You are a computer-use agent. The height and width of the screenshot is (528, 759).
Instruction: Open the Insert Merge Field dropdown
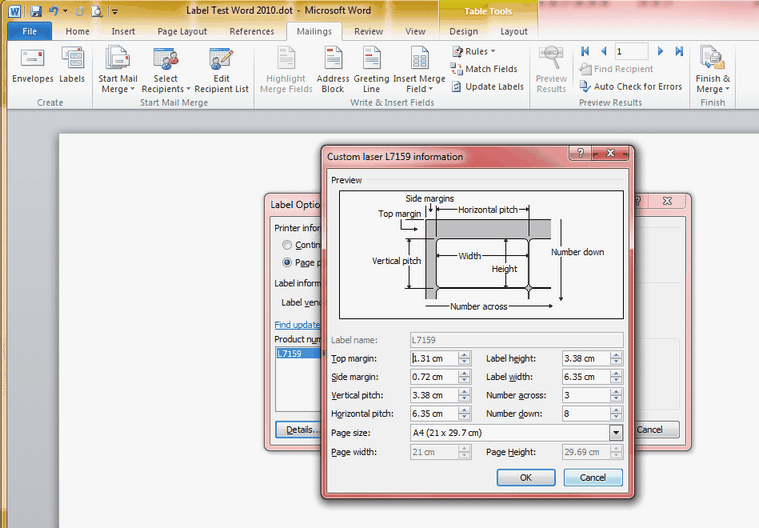coord(419,70)
